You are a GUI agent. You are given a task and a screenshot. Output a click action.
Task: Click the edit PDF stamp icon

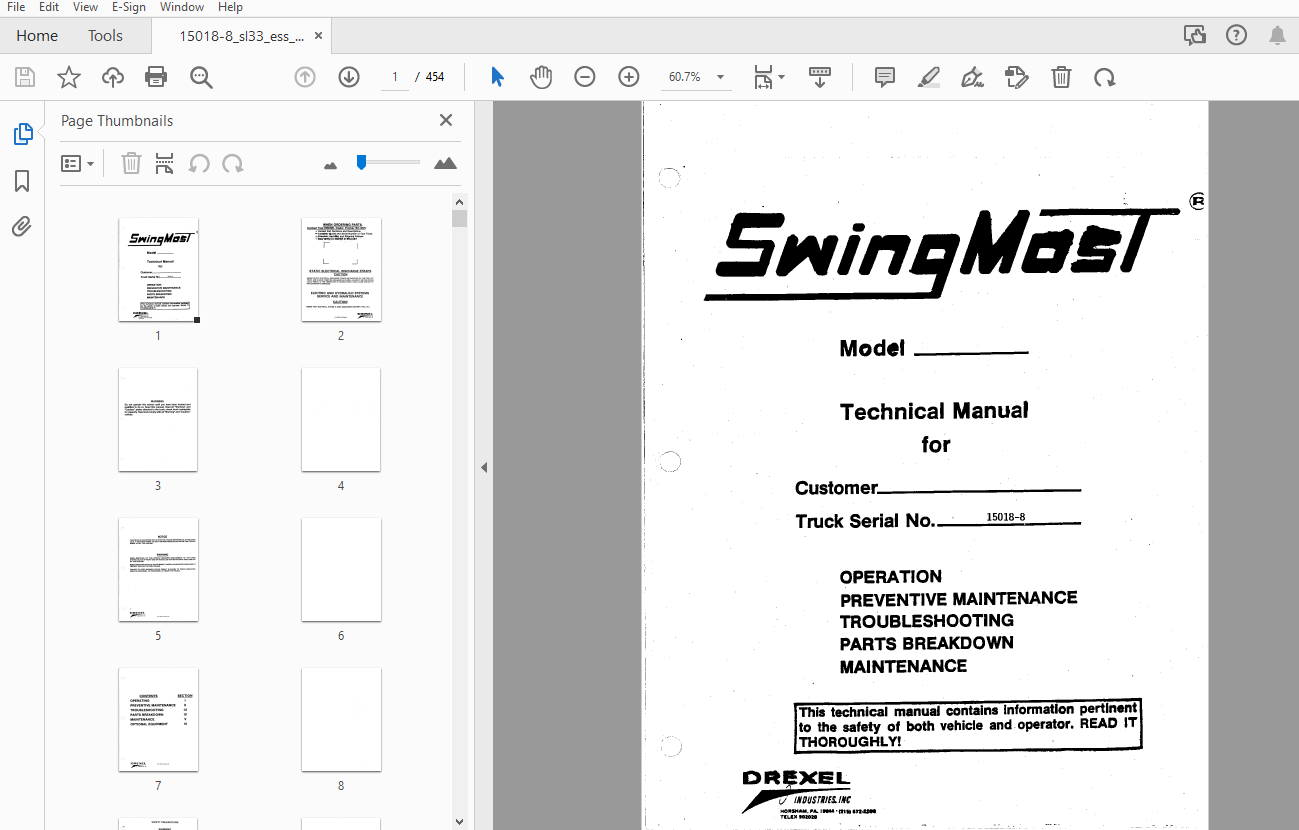coord(1016,77)
